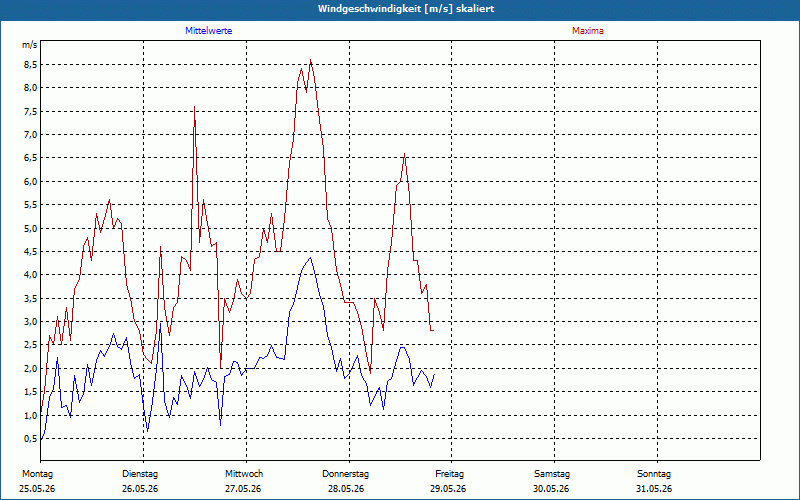Click the '3,0' y-axis value
This screenshot has width=800, height=500.
point(31,321)
